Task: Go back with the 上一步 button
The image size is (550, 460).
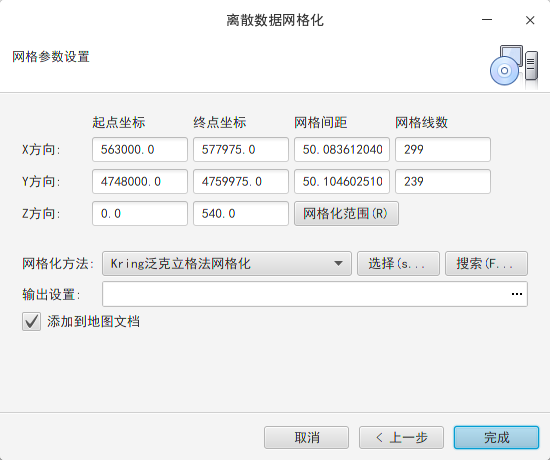Action: [401, 437]
